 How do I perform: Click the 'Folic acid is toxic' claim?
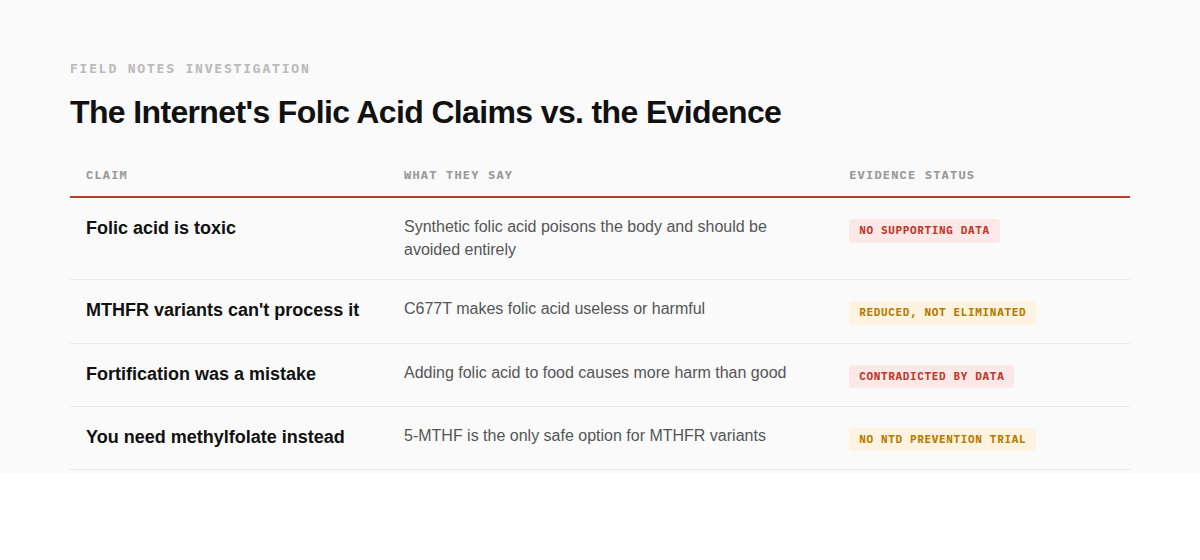pyautogui.click(x=161, y=228)
